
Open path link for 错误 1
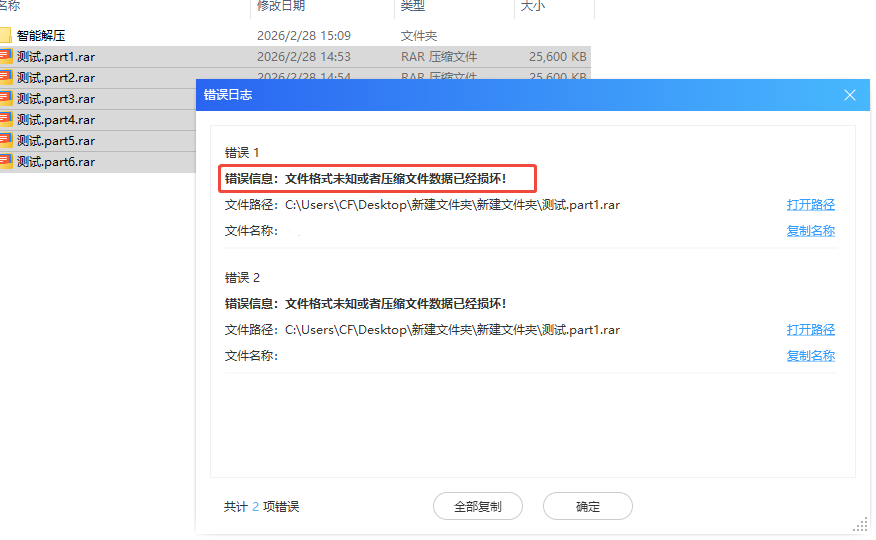(810, 205)
